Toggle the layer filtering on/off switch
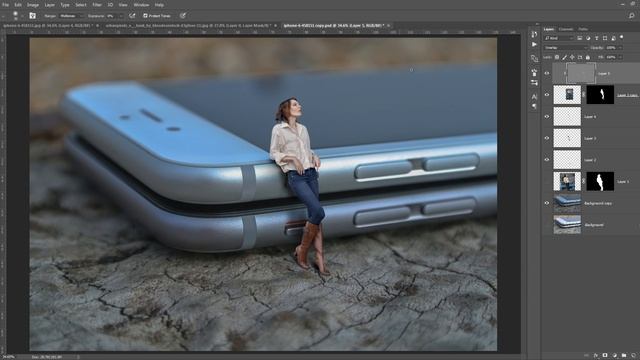Viewport: 640px width, 360px height. 621,37
